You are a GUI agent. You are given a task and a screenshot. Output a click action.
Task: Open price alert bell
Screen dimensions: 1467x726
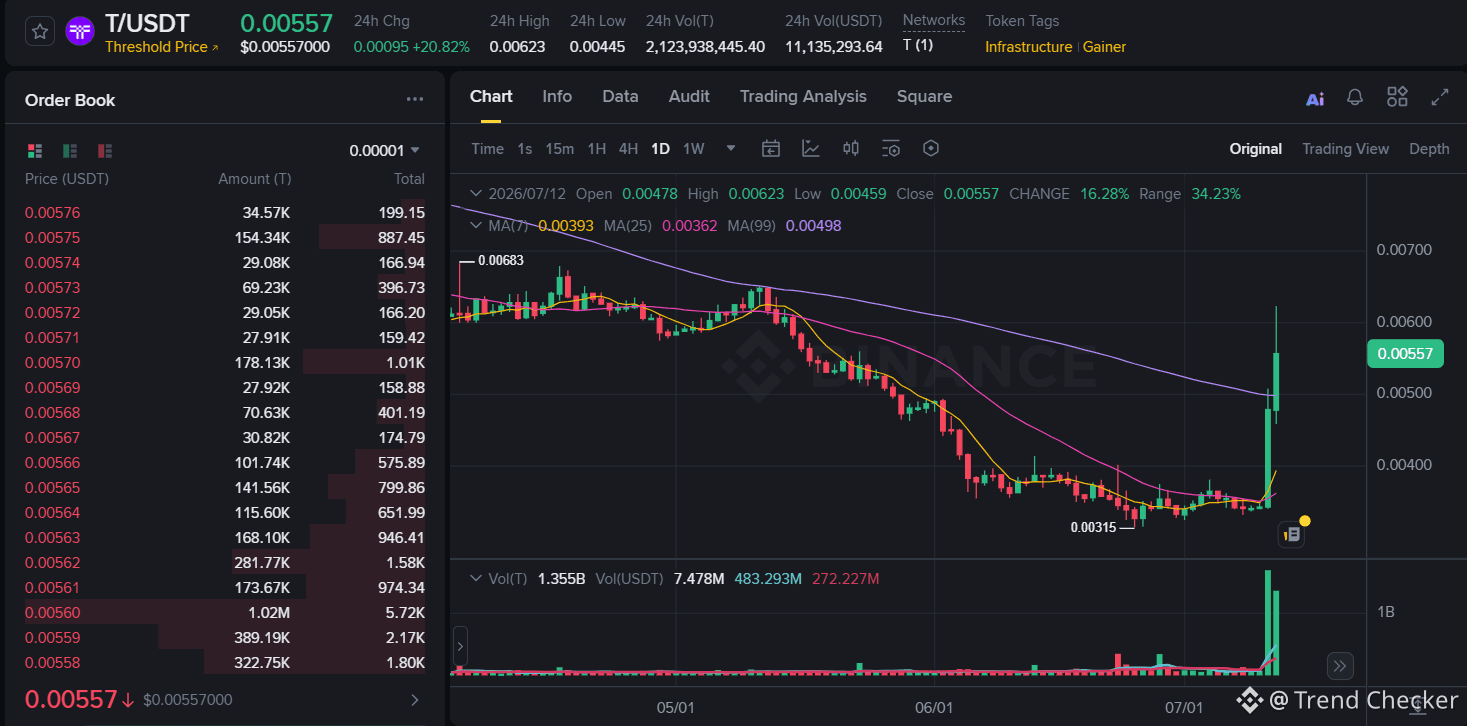point(1355,97)
